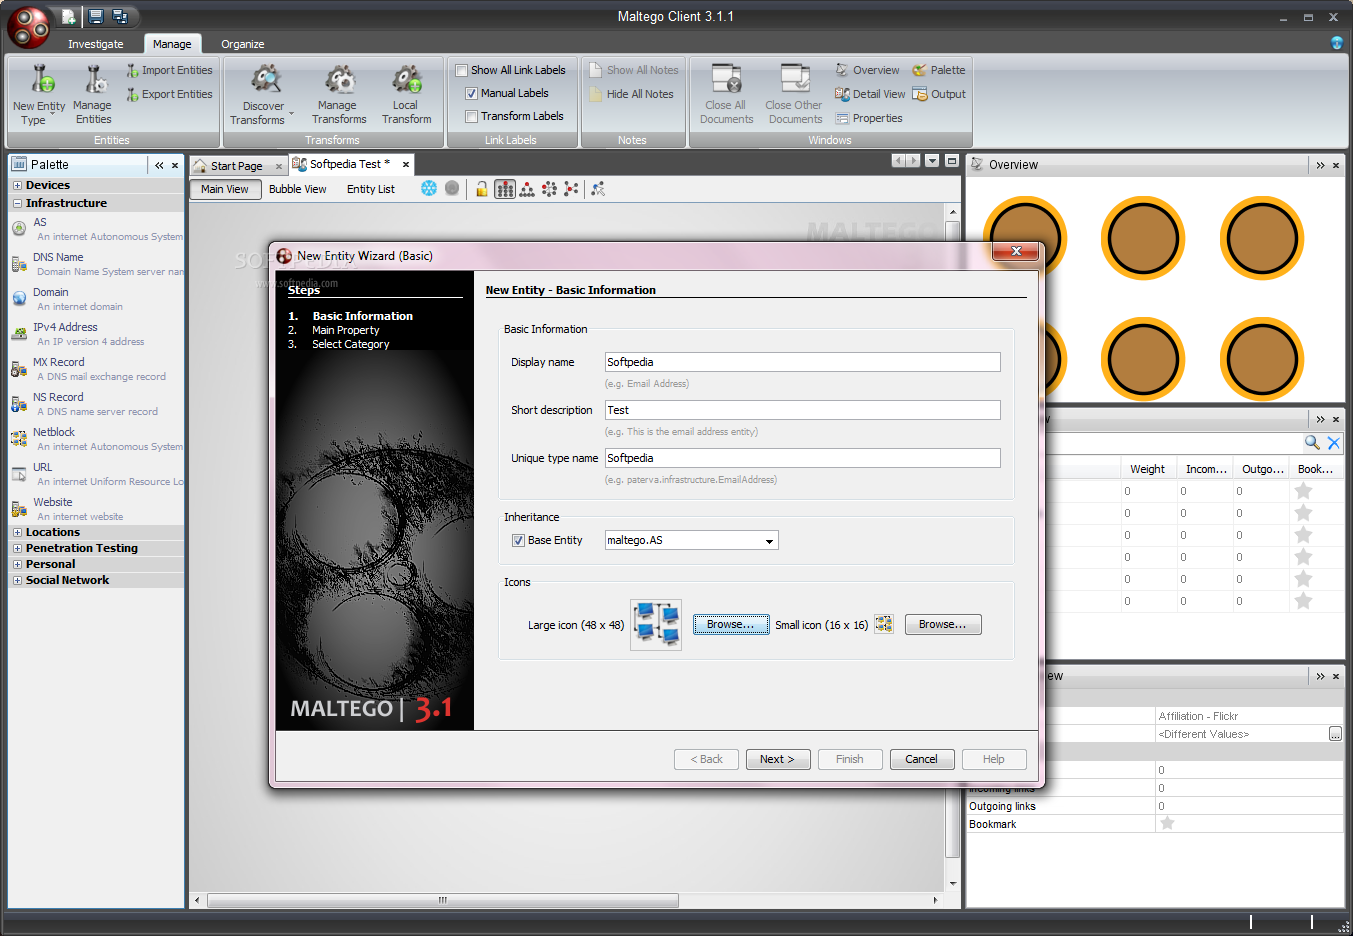Click Local Transform in ribbon
Screen dimensions: 1353x936
point(406,94)
